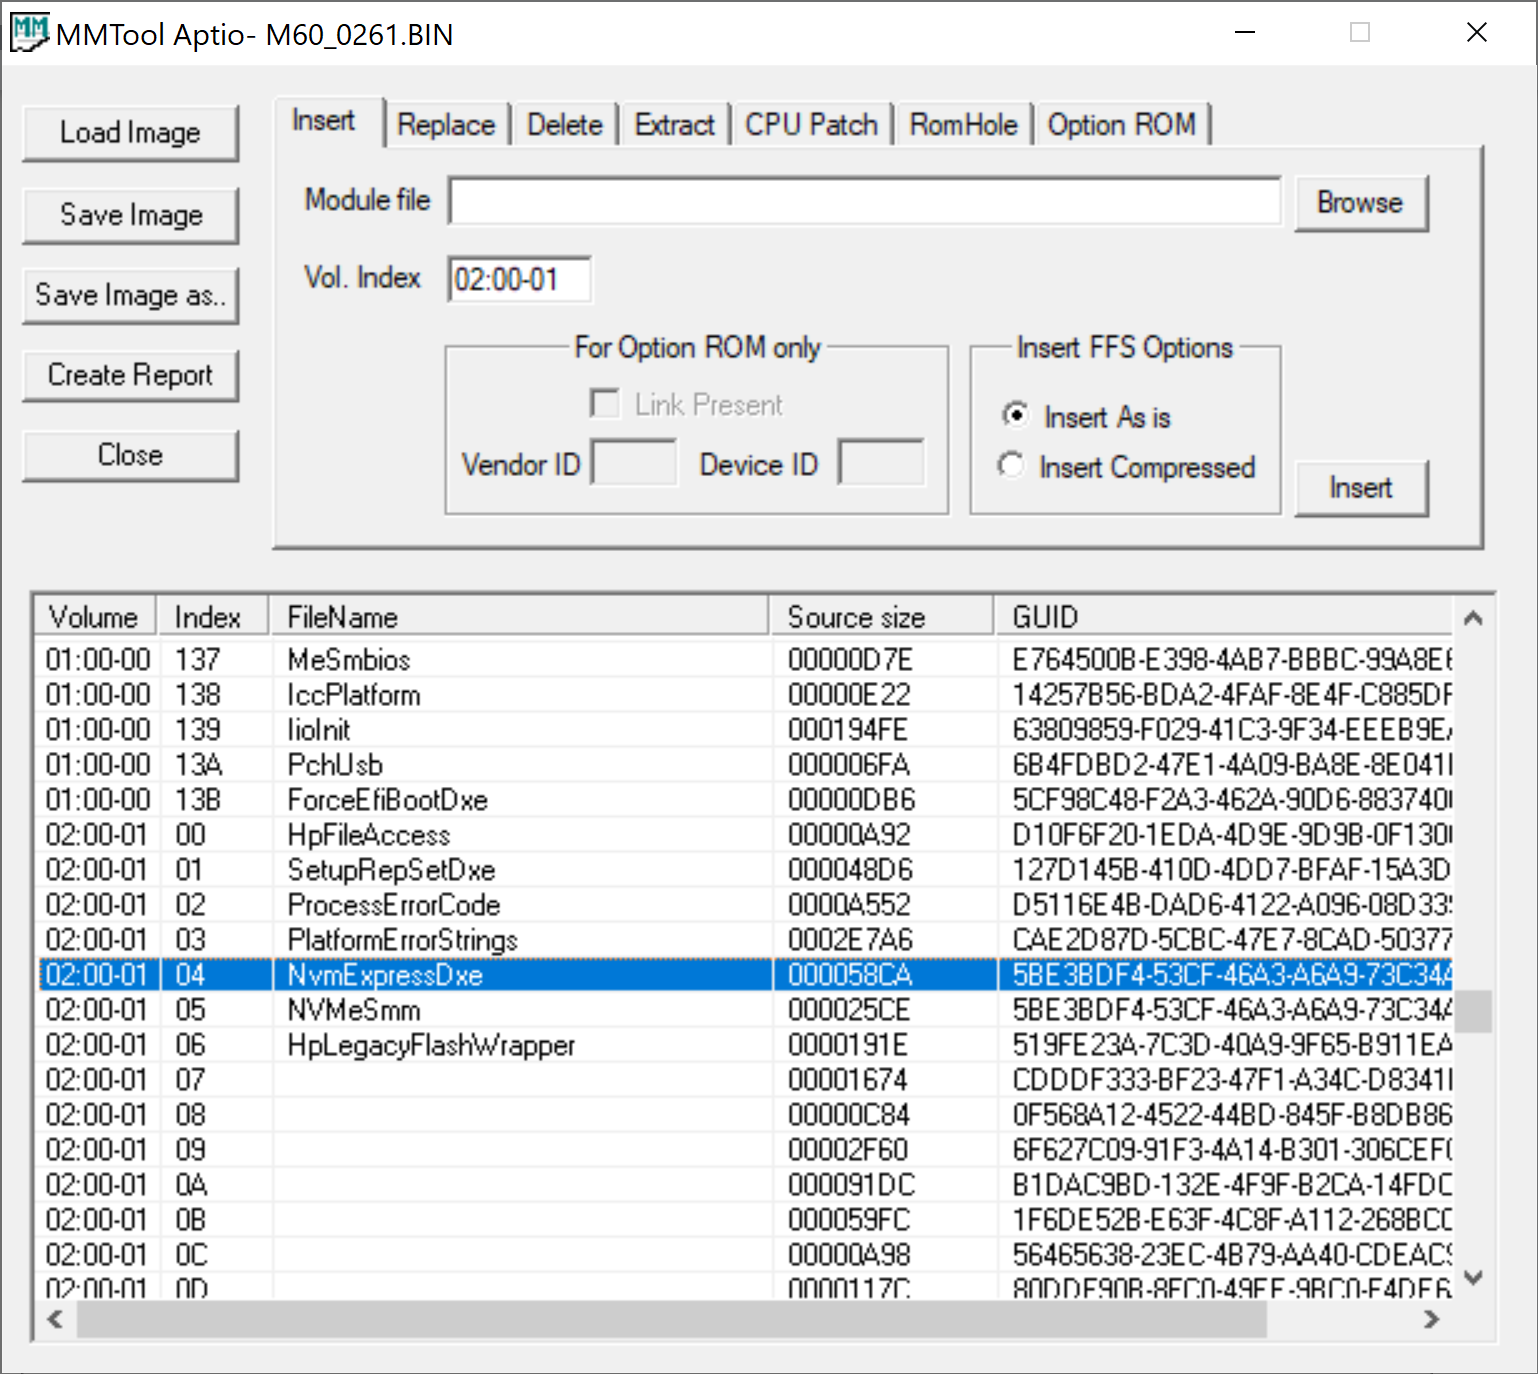Select the HpLegacyFlashWrapper row
Image resolution: width=1538 pixels, height=1374 pixels.
[x=745, y=1045]
